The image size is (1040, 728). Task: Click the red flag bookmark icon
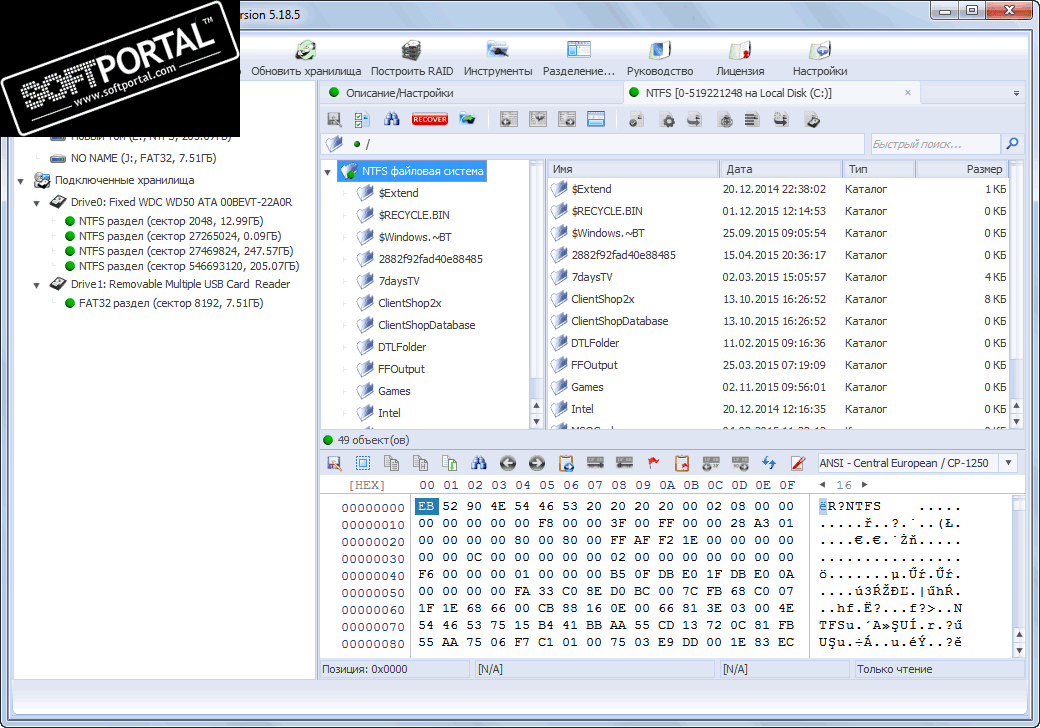click(x=653, y=463)
